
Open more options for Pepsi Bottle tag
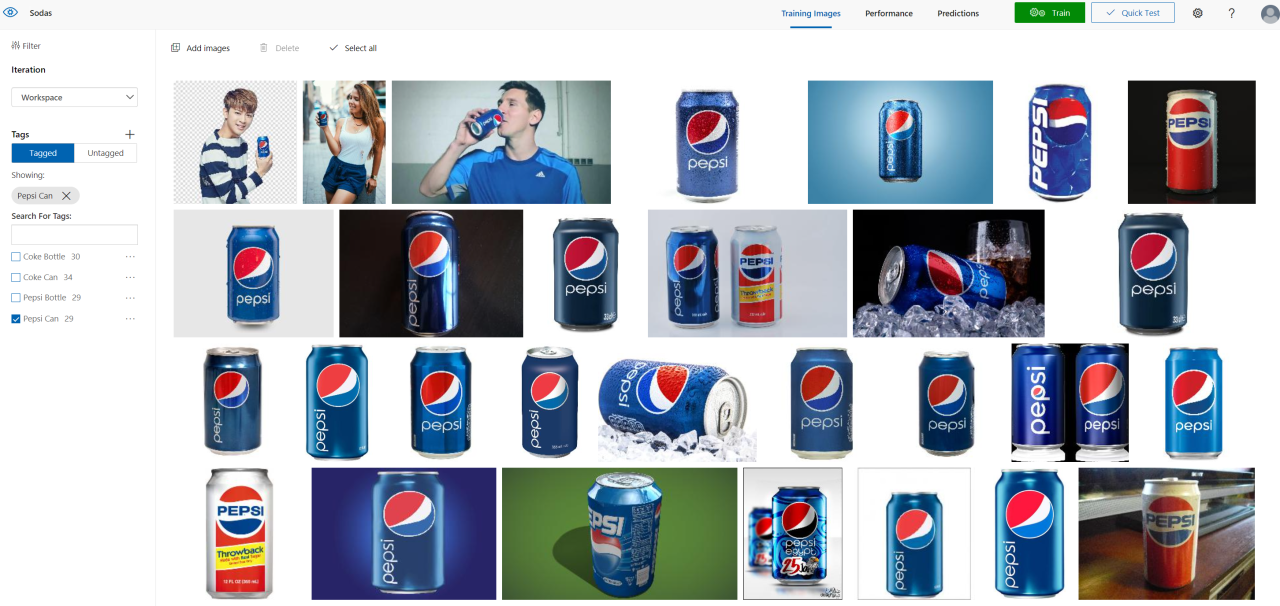(130, 298)
